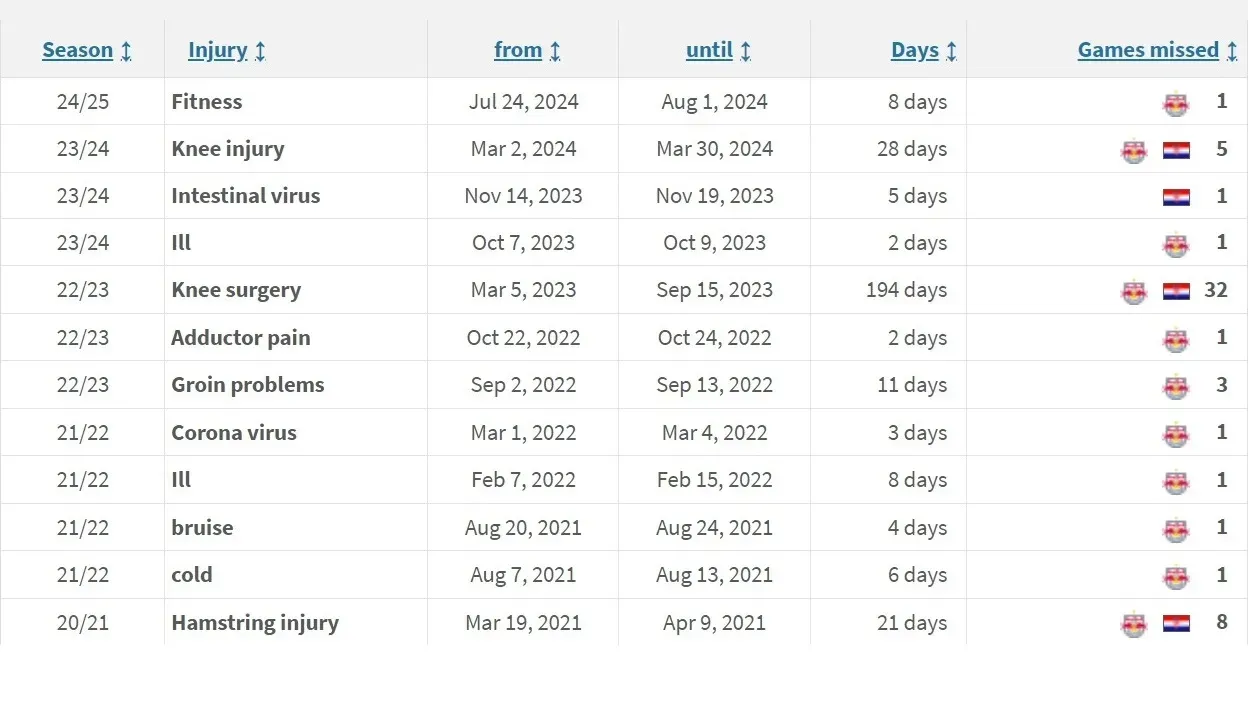1248x702 pixels.
Task: Click the club crest in the Fitness row
Action: [1176, 102]
